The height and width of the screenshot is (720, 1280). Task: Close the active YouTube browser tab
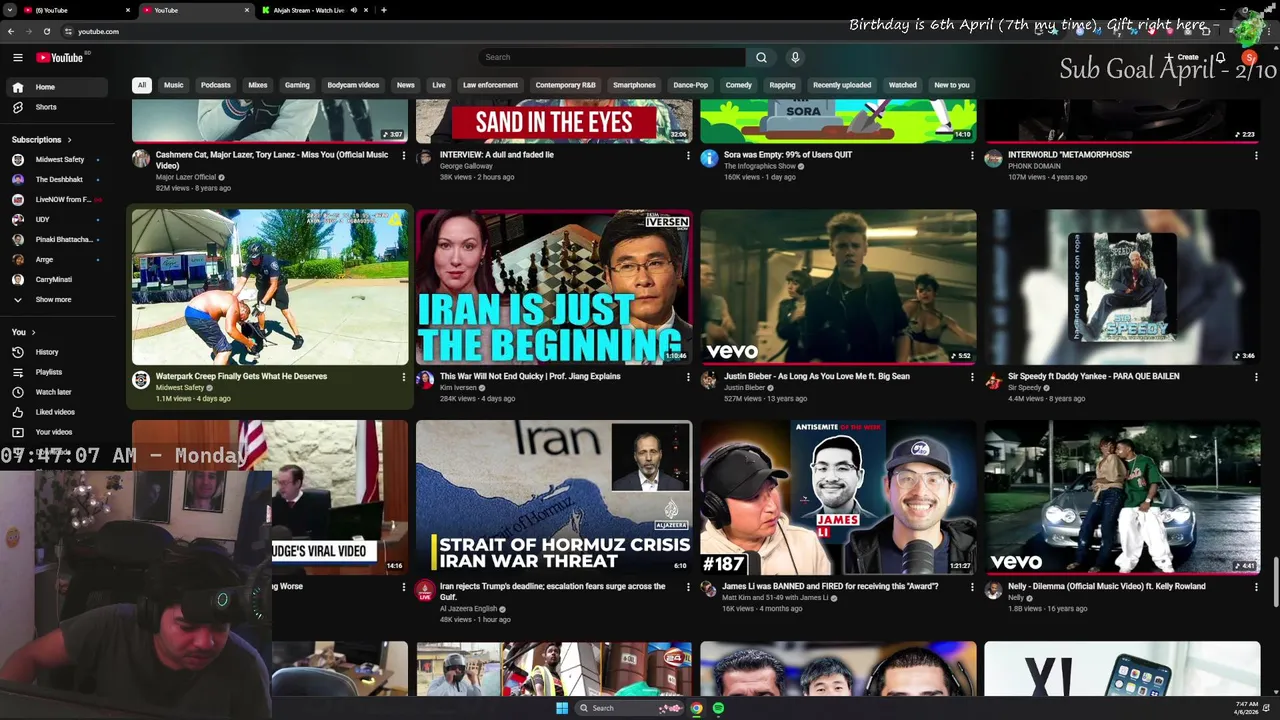pos(246,10)
